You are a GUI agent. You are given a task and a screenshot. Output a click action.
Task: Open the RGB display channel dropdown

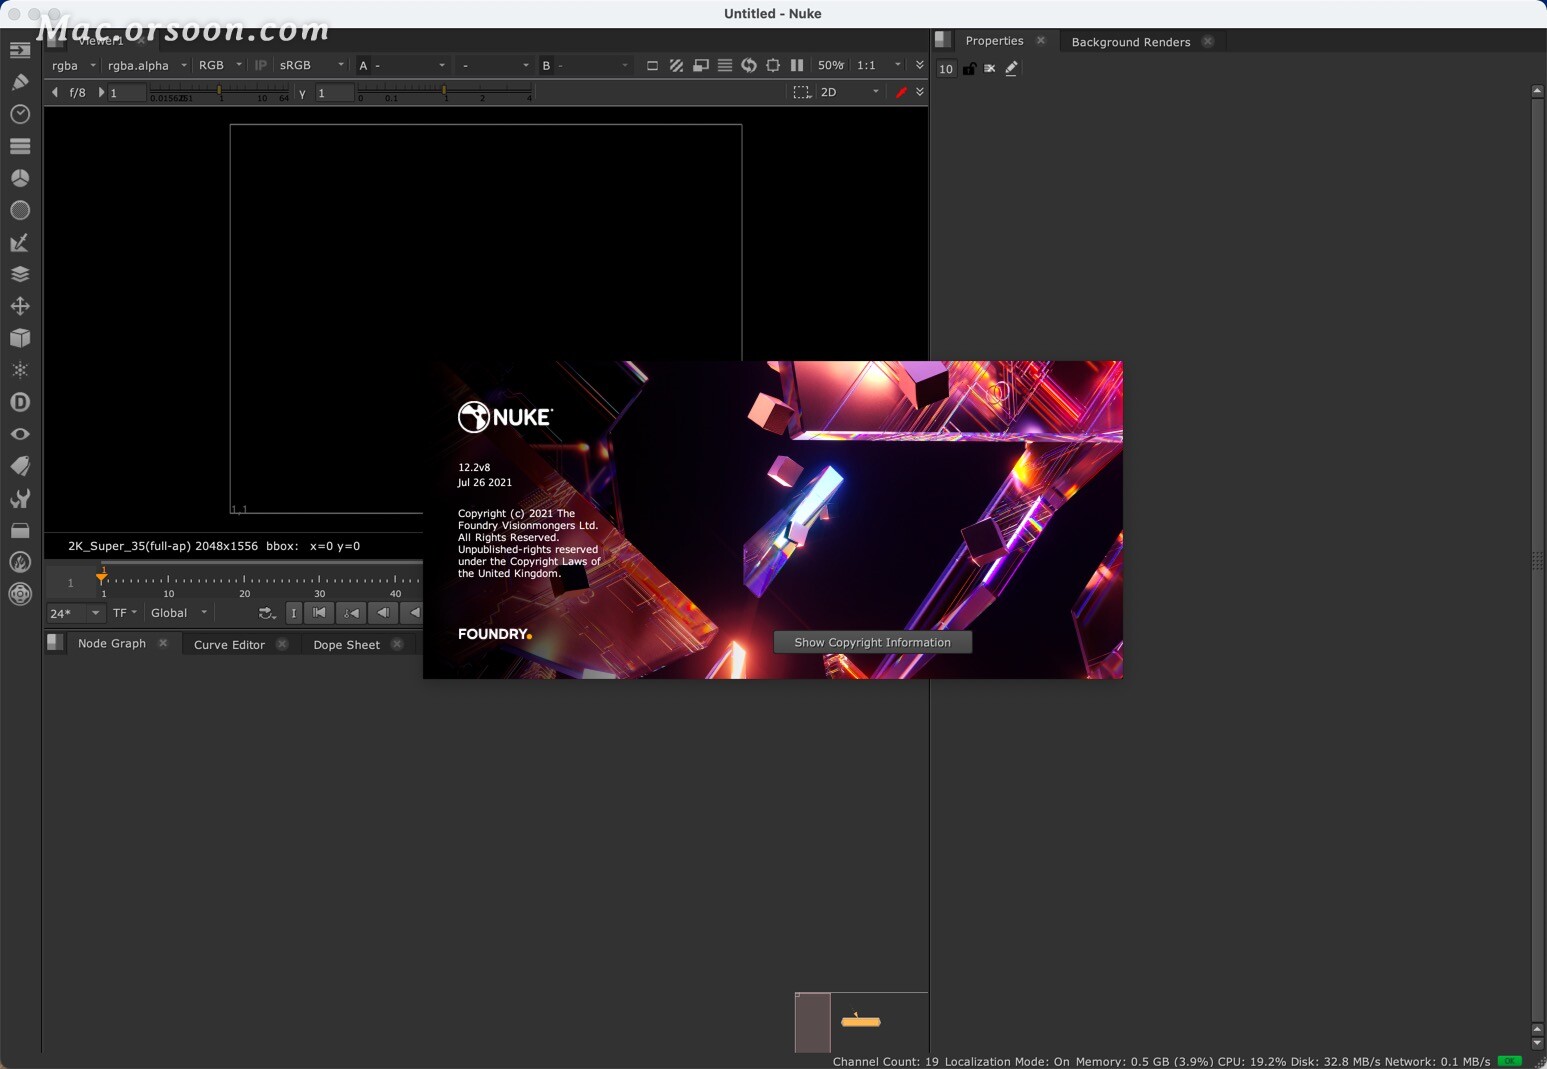coord(220,65)
